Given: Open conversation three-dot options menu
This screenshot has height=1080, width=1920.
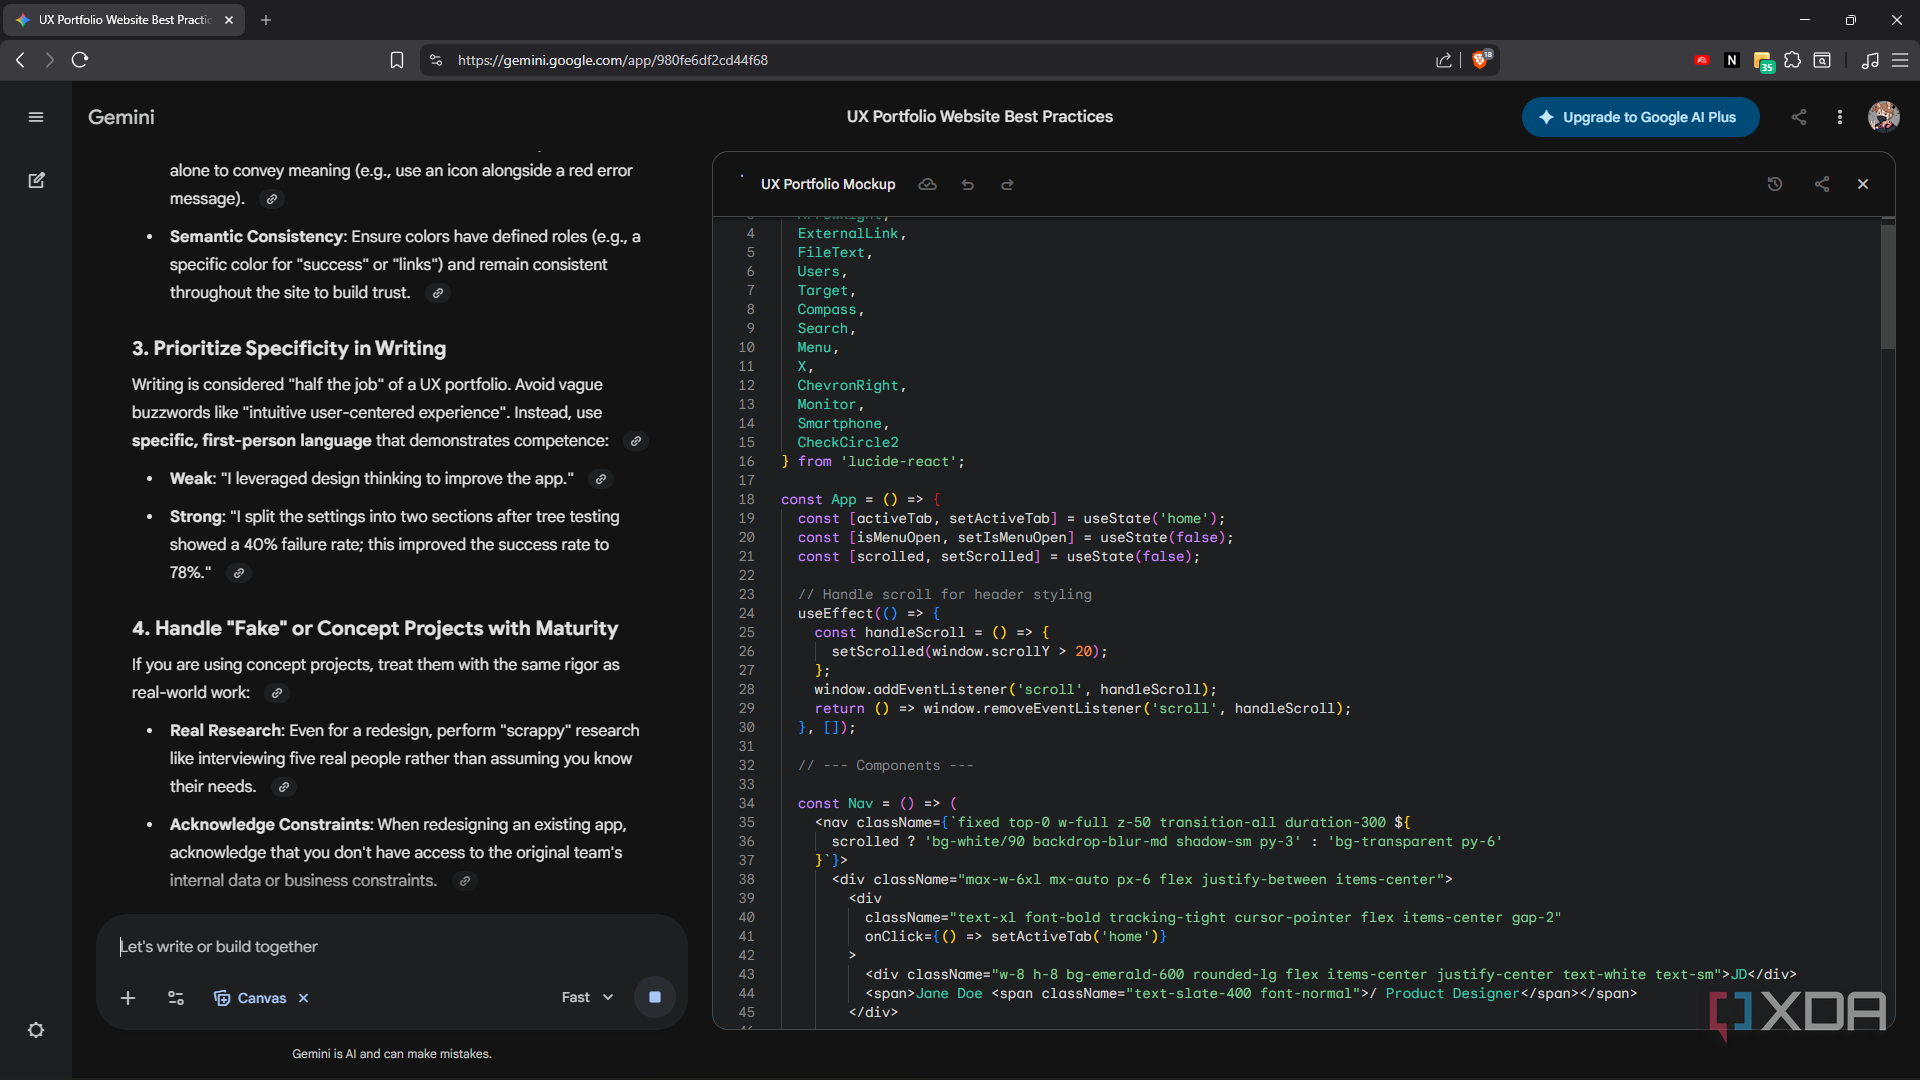Looking at the screenshot, I should coord(1840,117).
